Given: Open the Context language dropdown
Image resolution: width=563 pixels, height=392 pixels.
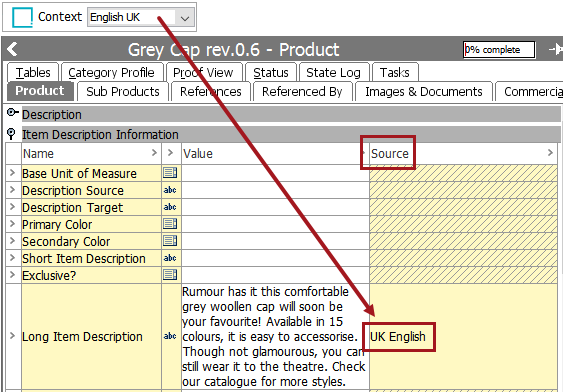Looking at the screenshot, I should pos(185,18).
